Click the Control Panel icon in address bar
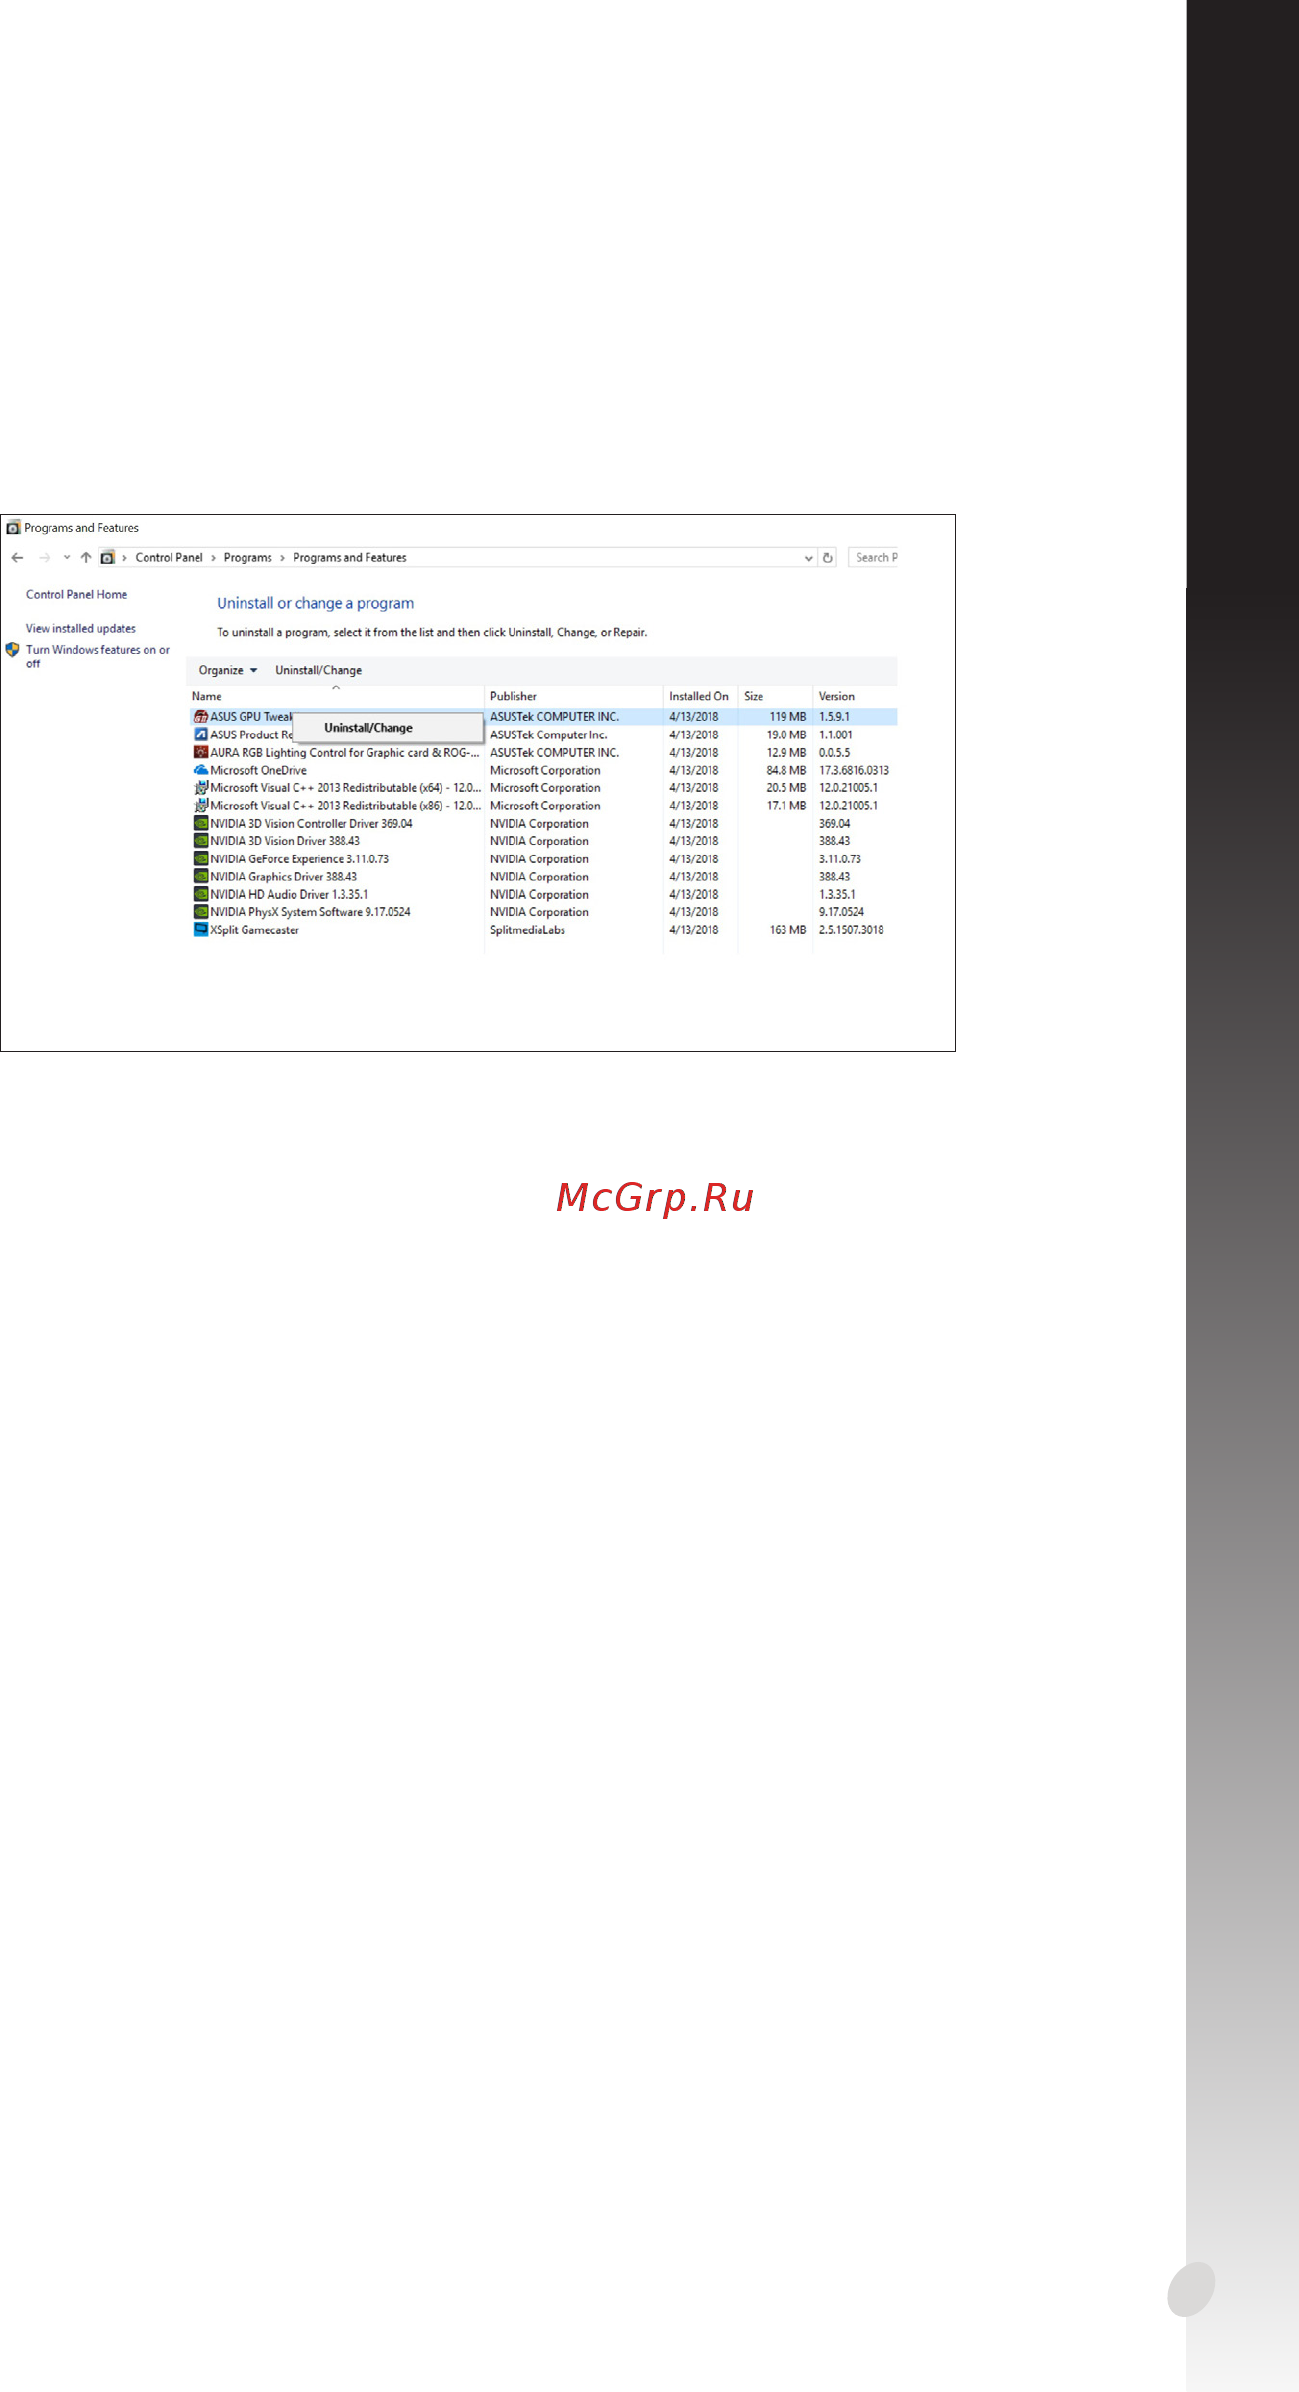This screenshot has width=1299, height=2392. point(107,558)
